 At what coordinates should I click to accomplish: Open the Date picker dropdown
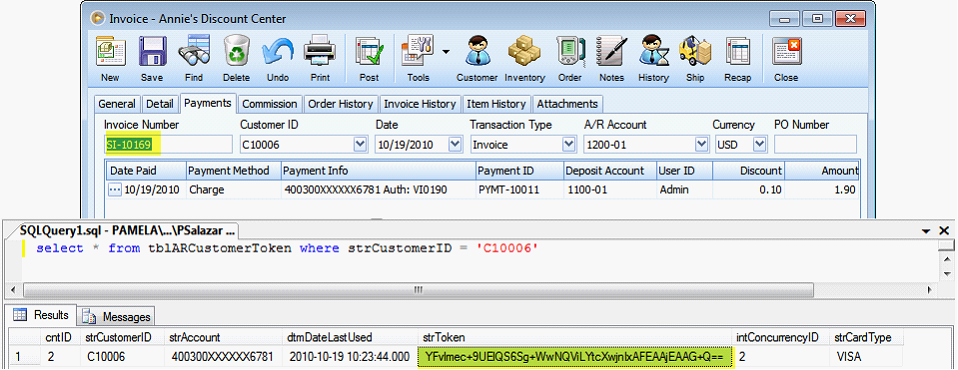coord(455,145)
